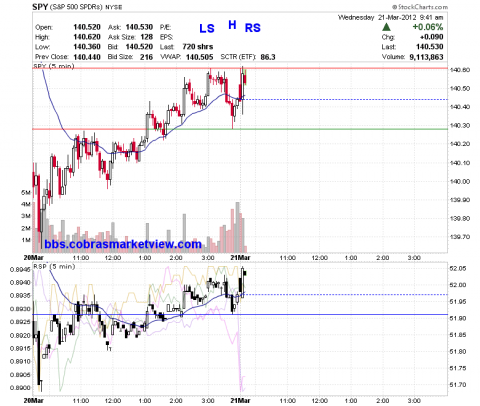Click the 21Mar date label under SPY chart

[241, 258]
